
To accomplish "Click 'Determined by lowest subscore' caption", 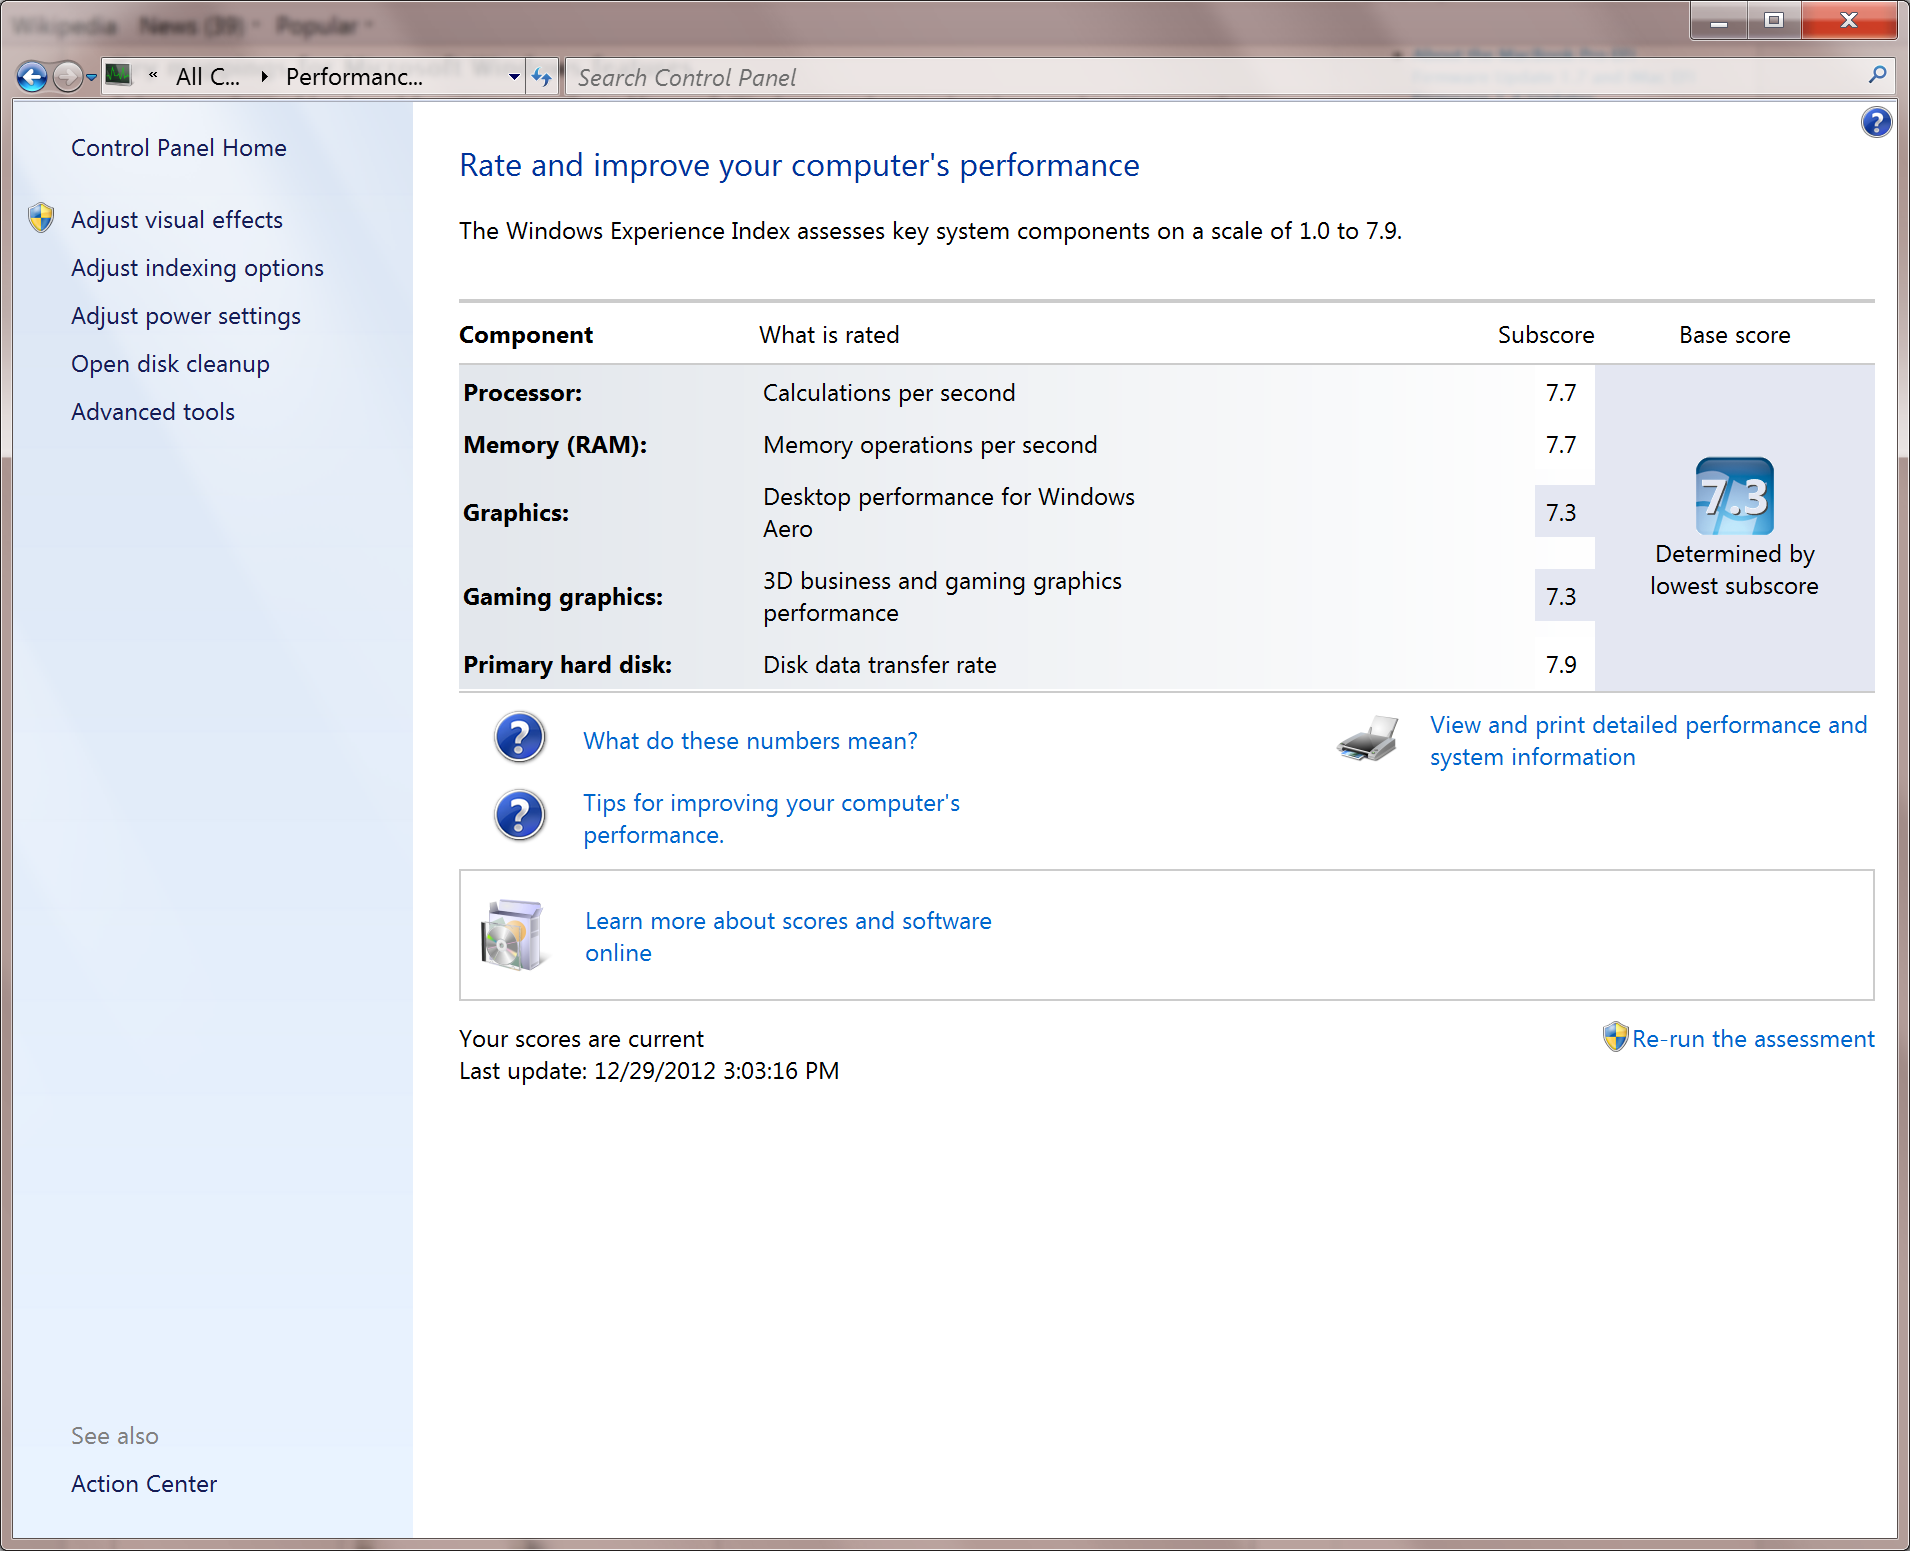I will point(1735,570).
